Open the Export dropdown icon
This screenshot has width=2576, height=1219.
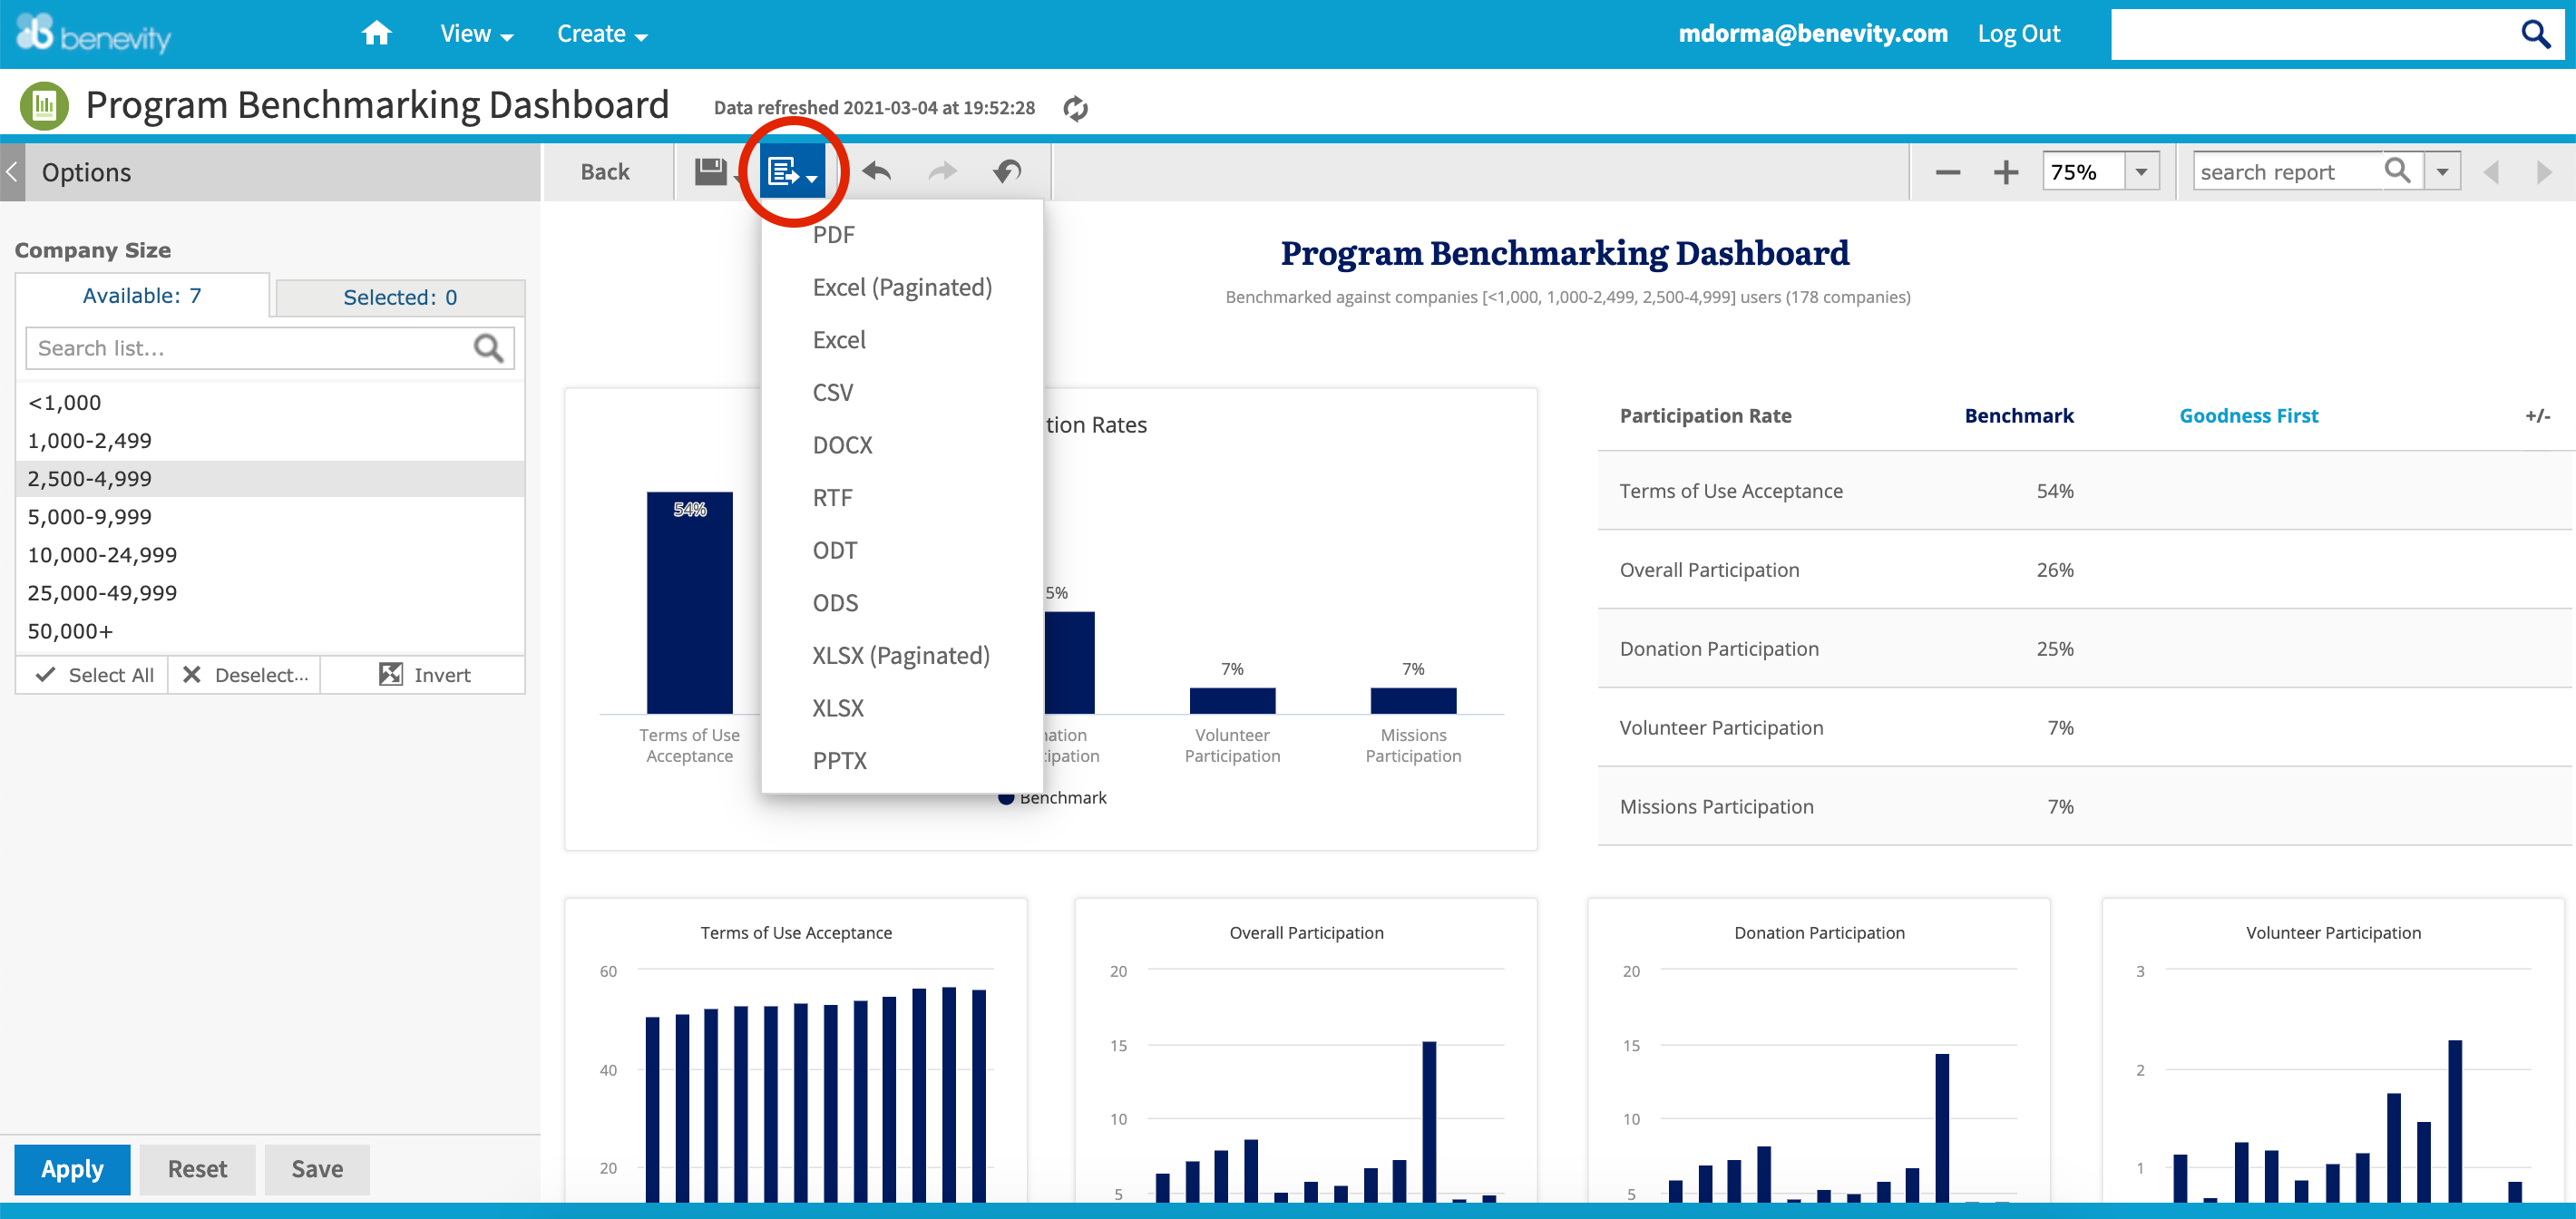[x=792, y=172]
